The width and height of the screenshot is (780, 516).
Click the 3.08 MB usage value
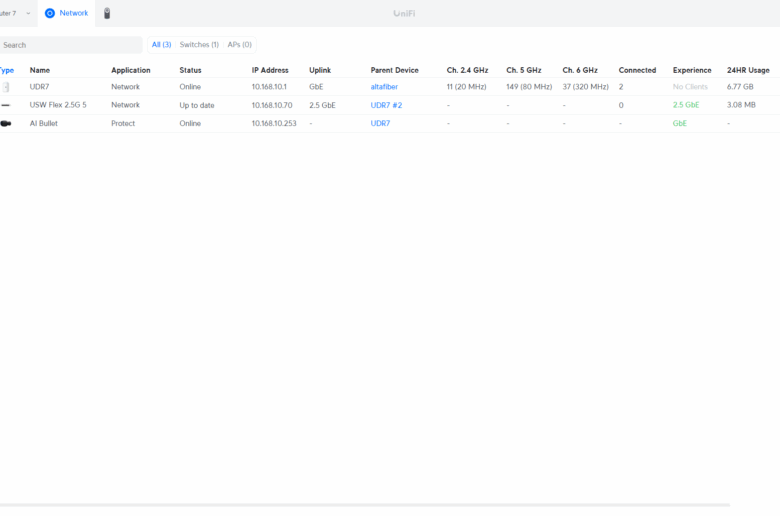(x=741, y=105)
